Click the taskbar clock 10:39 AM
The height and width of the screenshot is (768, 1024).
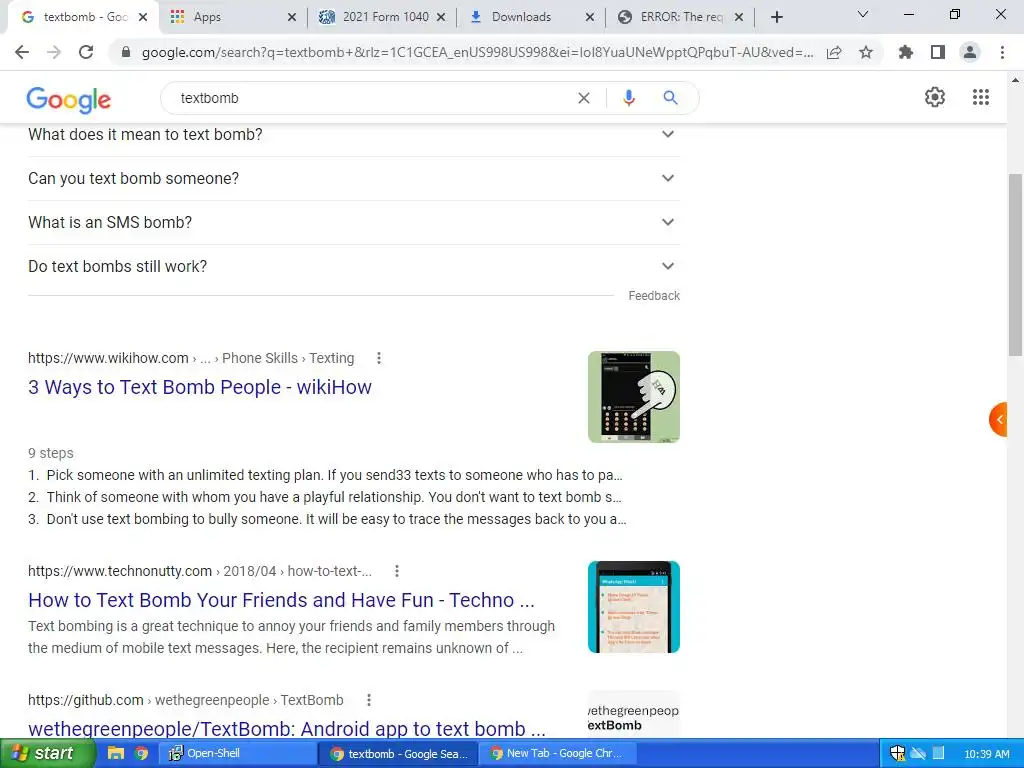987,754
